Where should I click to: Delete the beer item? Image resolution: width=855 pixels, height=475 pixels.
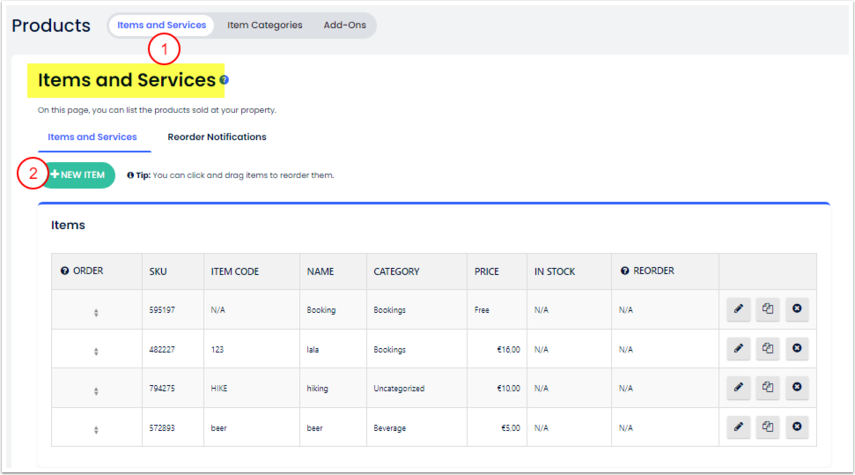click(x=796, y=427)
